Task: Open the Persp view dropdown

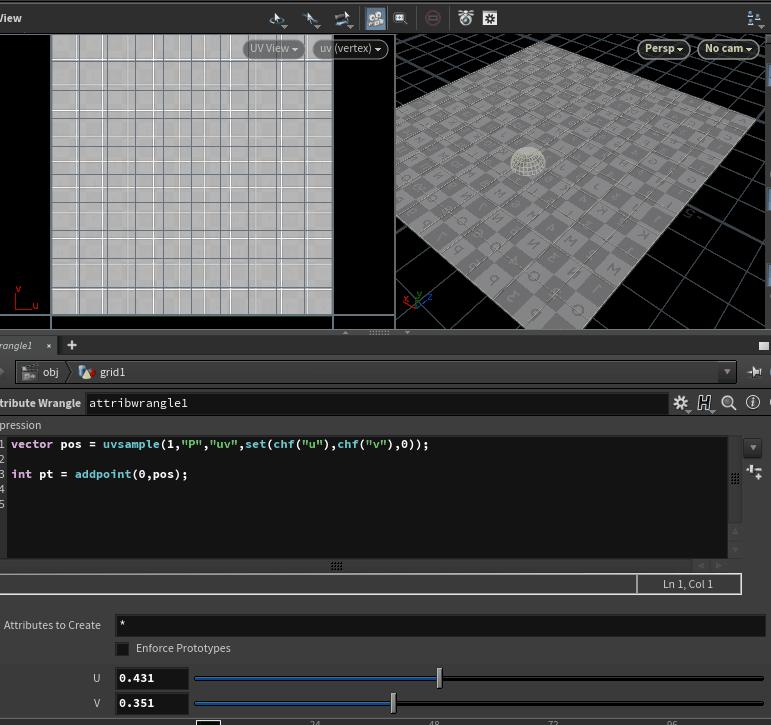Action: [663, 48]
